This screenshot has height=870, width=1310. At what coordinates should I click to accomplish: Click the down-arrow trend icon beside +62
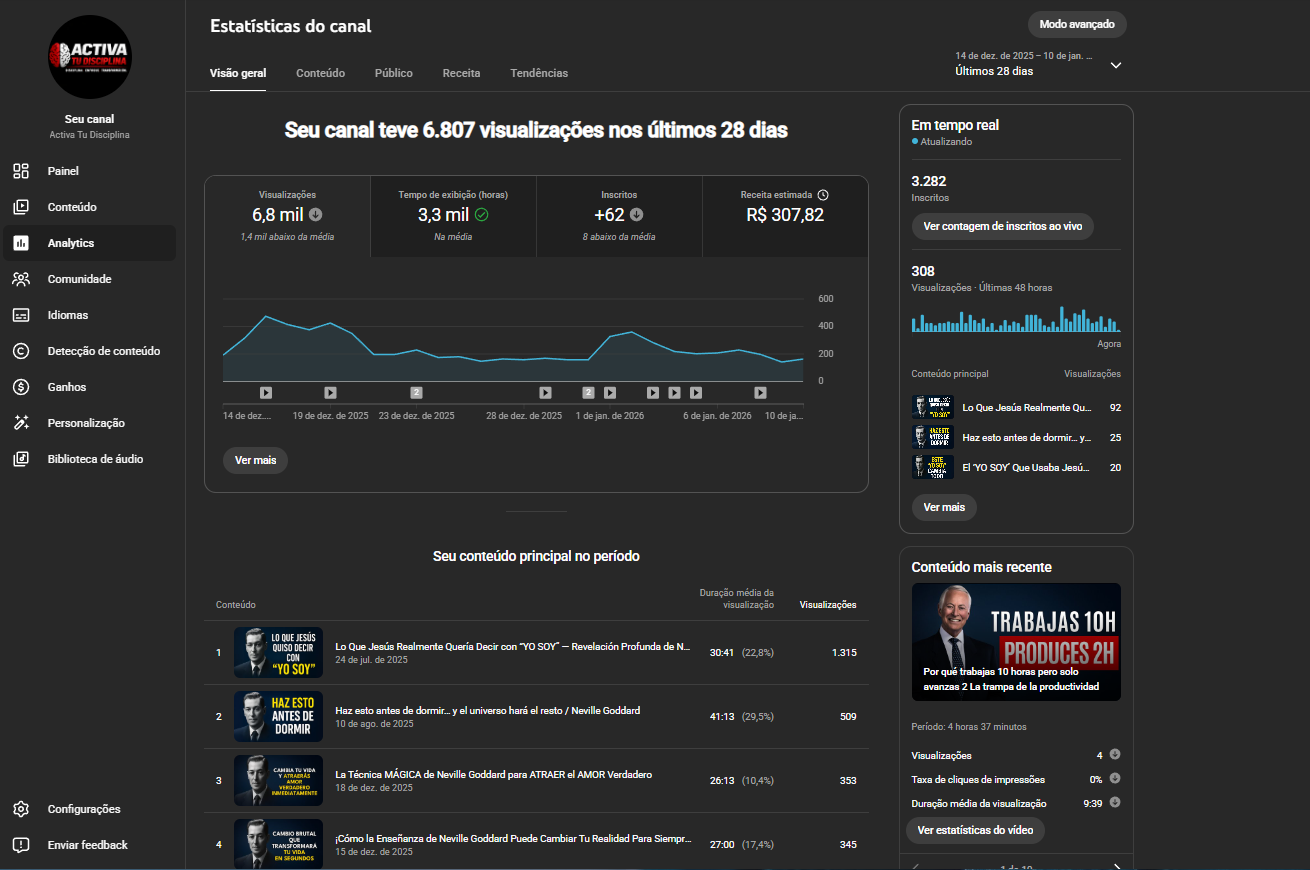point(636,214)
